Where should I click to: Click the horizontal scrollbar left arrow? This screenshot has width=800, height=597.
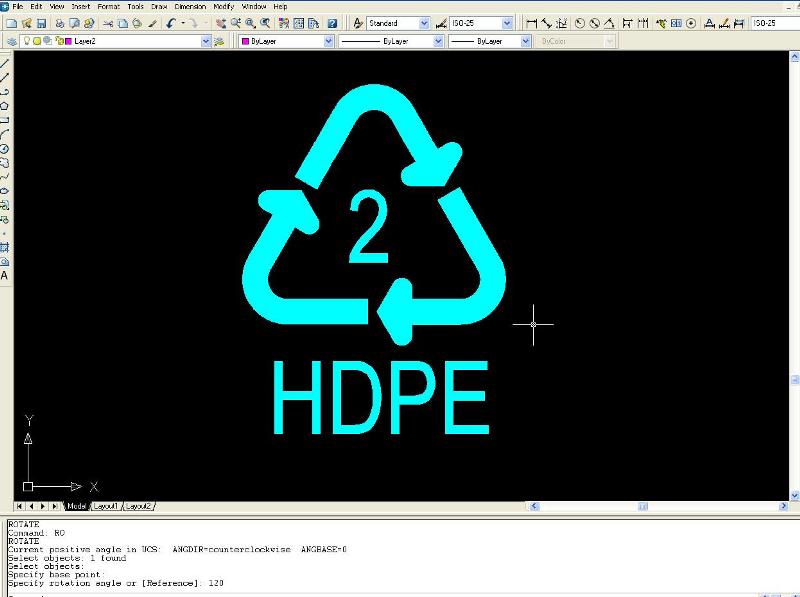[534, 506]
